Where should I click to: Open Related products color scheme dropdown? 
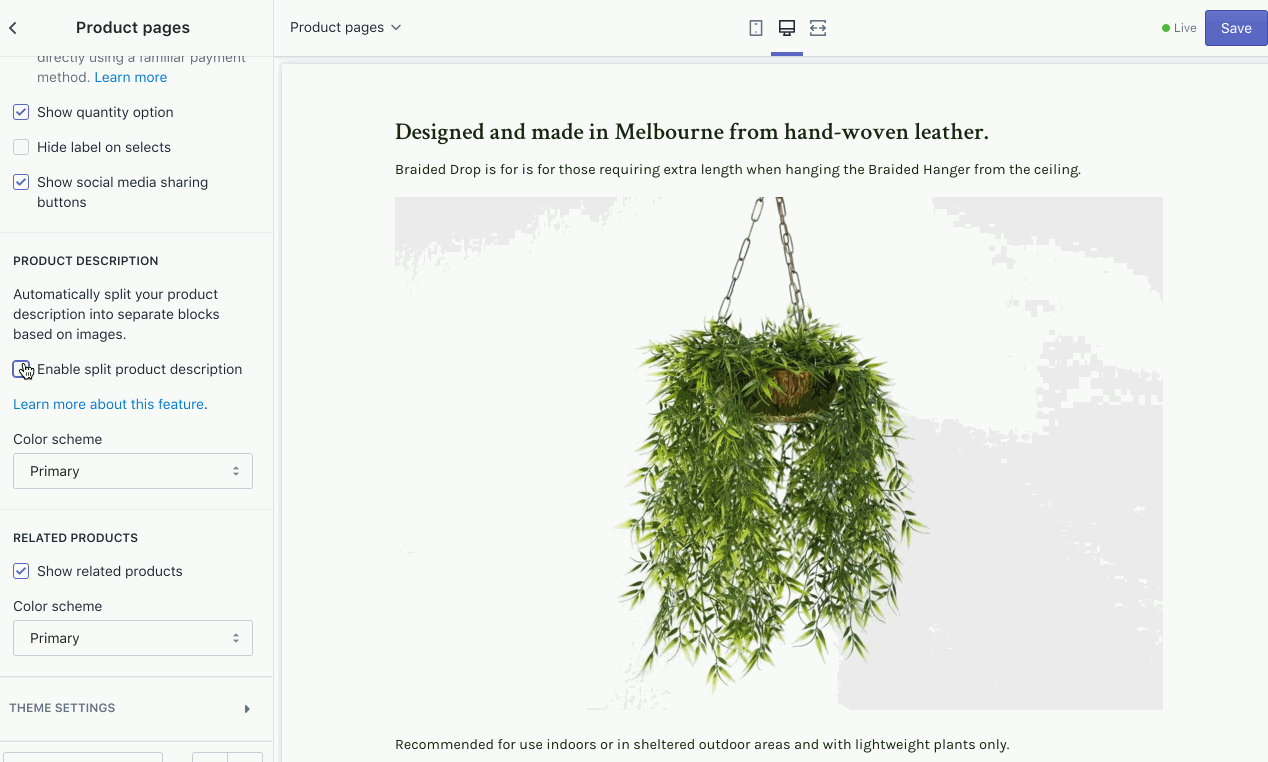pos(133,638)
